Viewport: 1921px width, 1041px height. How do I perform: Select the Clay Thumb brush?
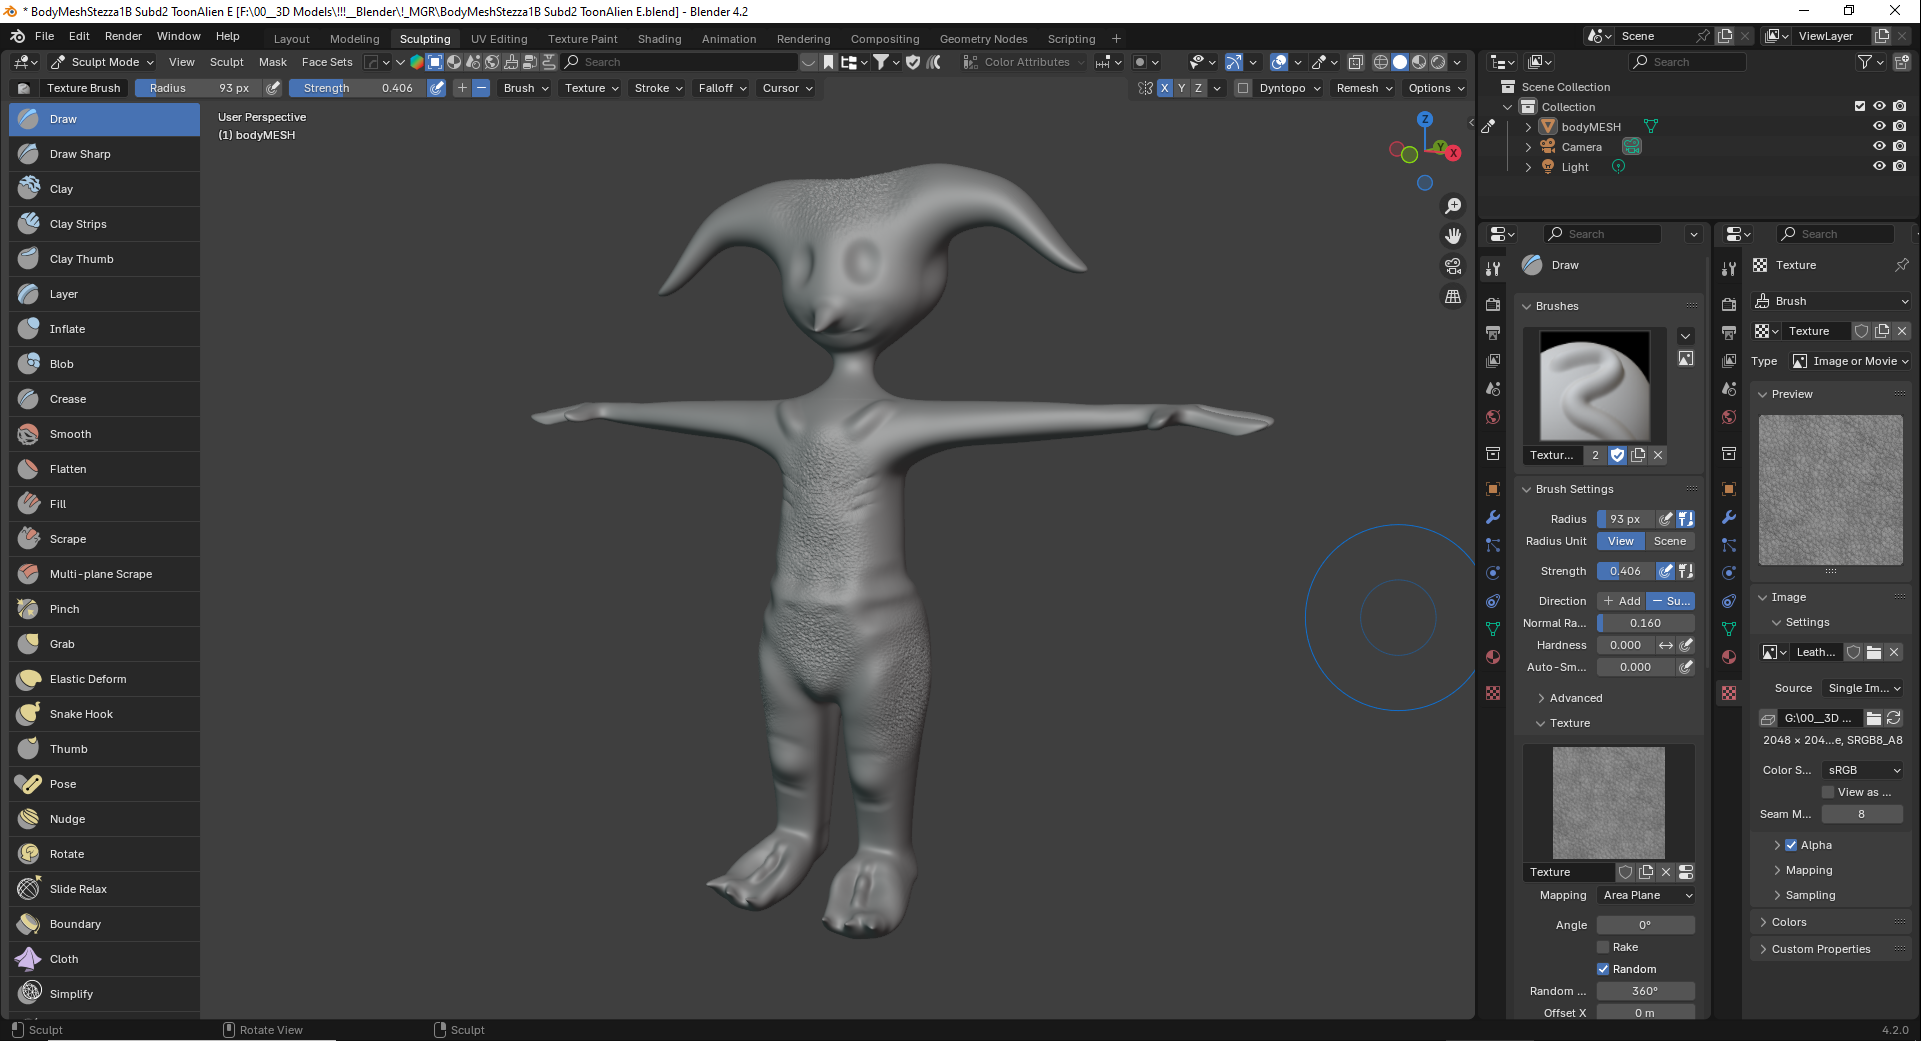[x=105, y=259]
